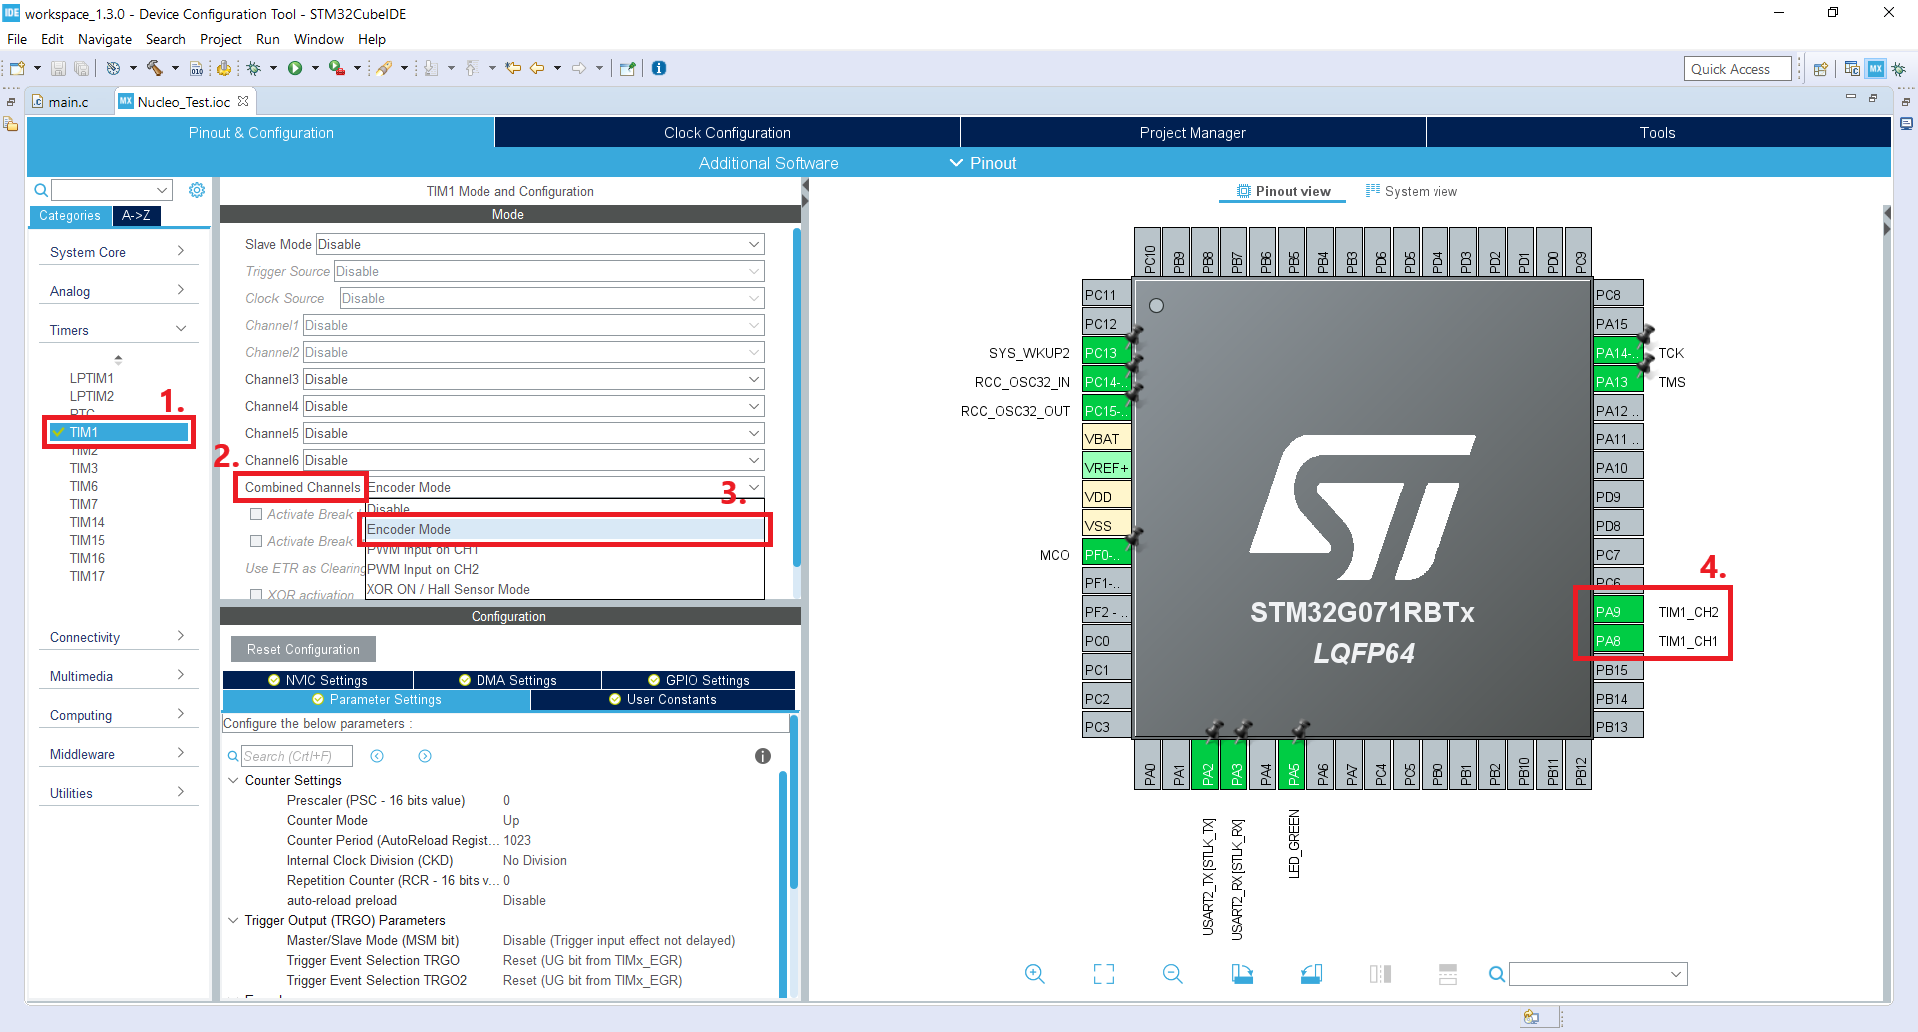The image size is (1918, 1032).
Task: Click the Quick Access field
Action: [x=1737, y=69]
